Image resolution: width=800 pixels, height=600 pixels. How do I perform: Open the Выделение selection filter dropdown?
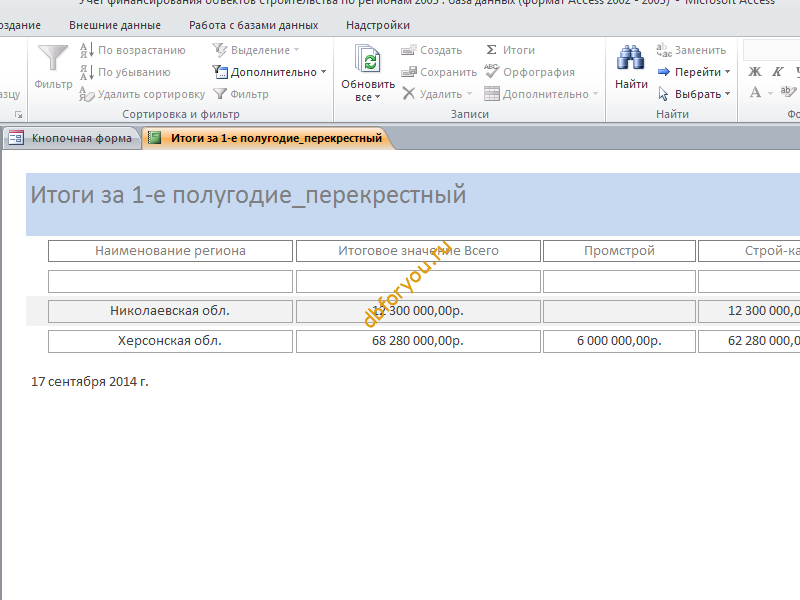tap(256, 50)
